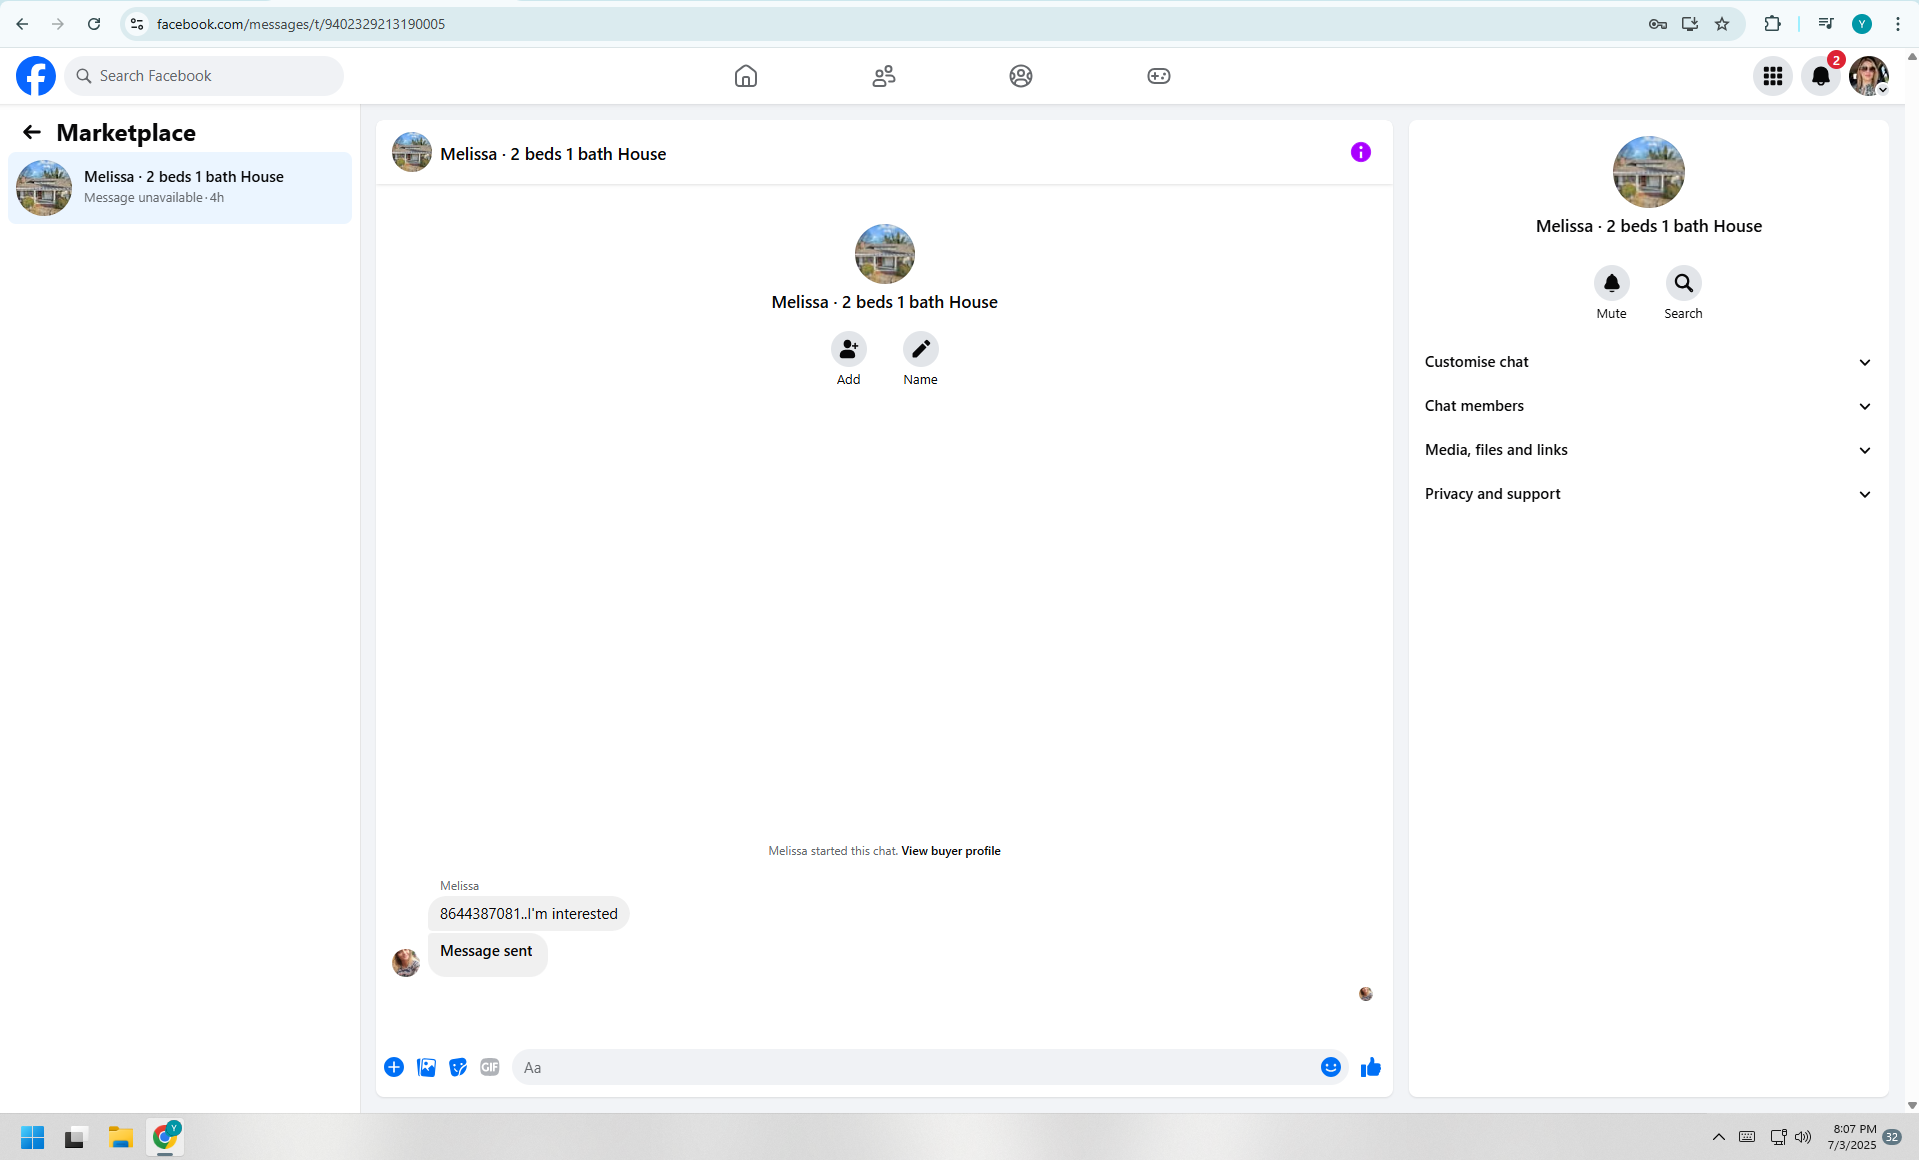Screen dimensions: 1919x1160
Task: Send a thumbs-up like
Action: 1371,1067
